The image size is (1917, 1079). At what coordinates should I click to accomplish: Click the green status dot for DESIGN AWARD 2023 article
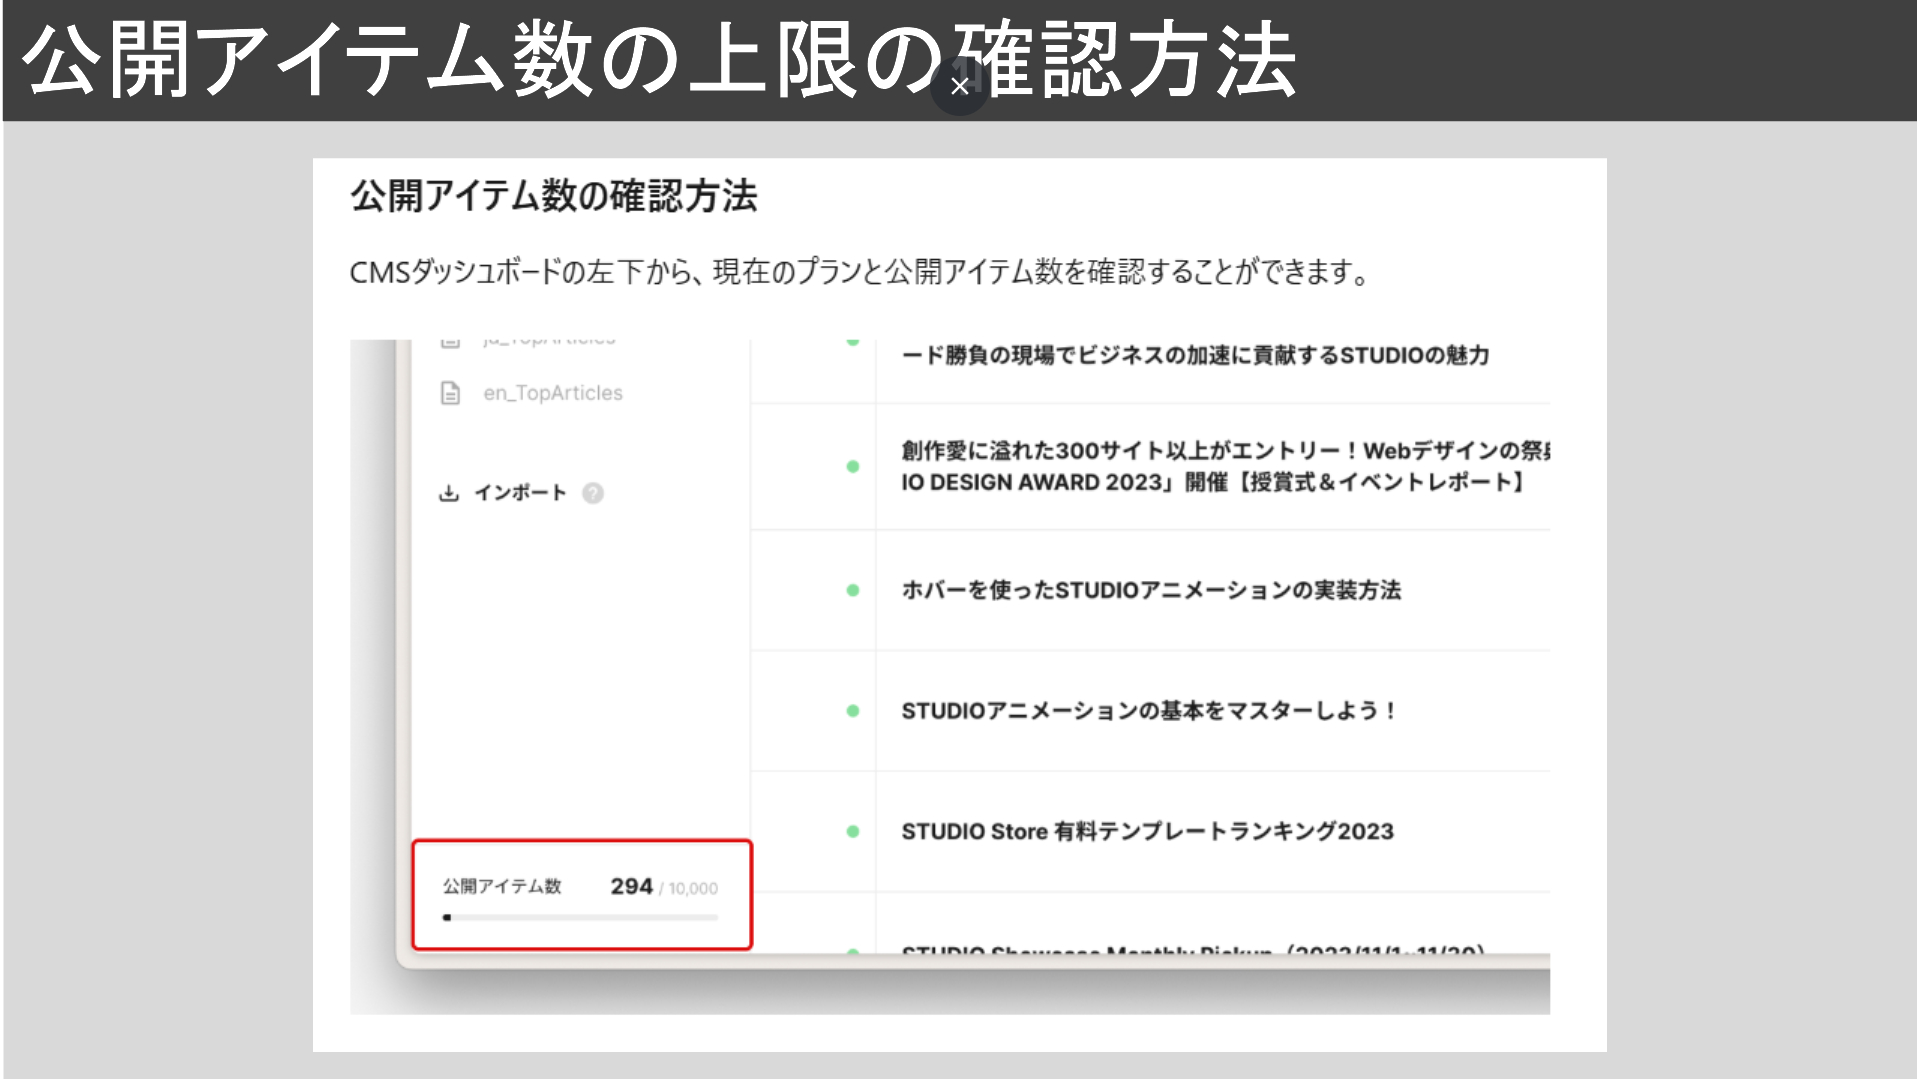click(853, 466)
